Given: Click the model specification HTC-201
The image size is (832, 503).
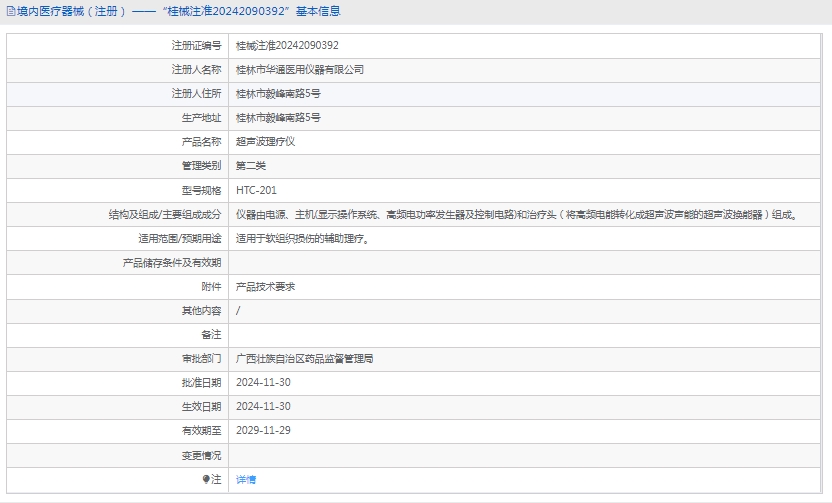Looking at the screenshot, I should point(256,190).
